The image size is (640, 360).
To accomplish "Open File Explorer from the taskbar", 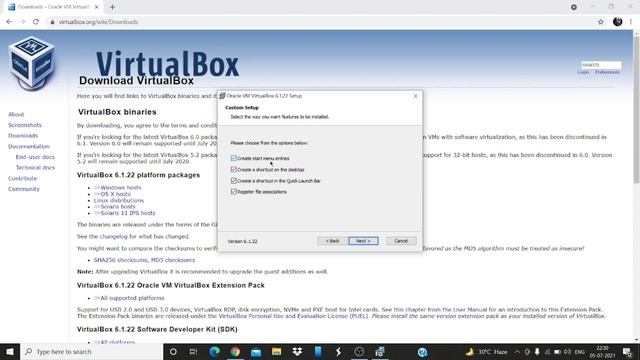I will pyautogui.click(x=276, y=351).
